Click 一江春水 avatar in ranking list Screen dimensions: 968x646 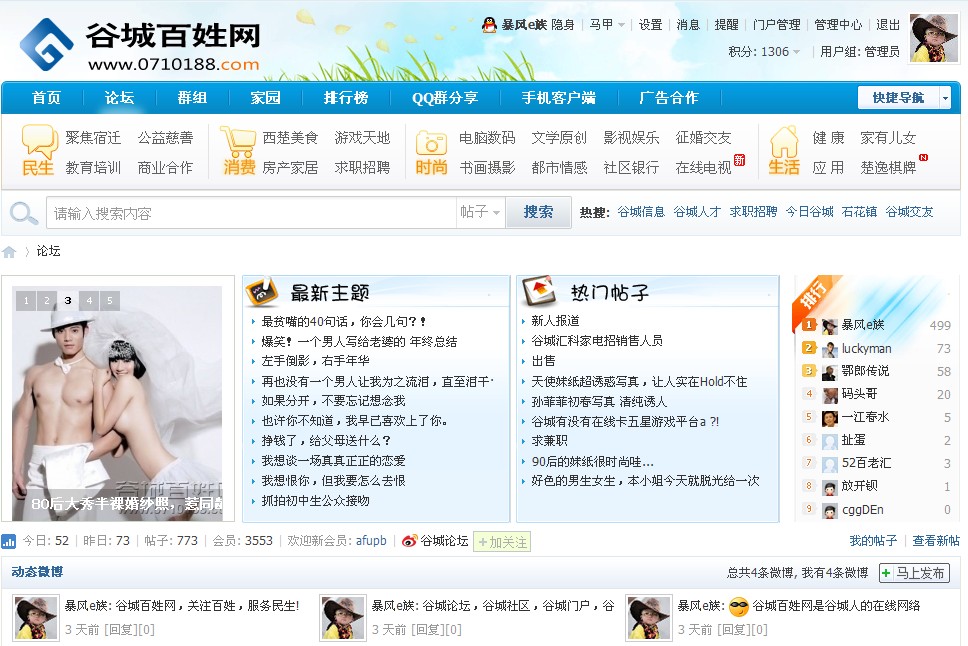tap(830, 418)
